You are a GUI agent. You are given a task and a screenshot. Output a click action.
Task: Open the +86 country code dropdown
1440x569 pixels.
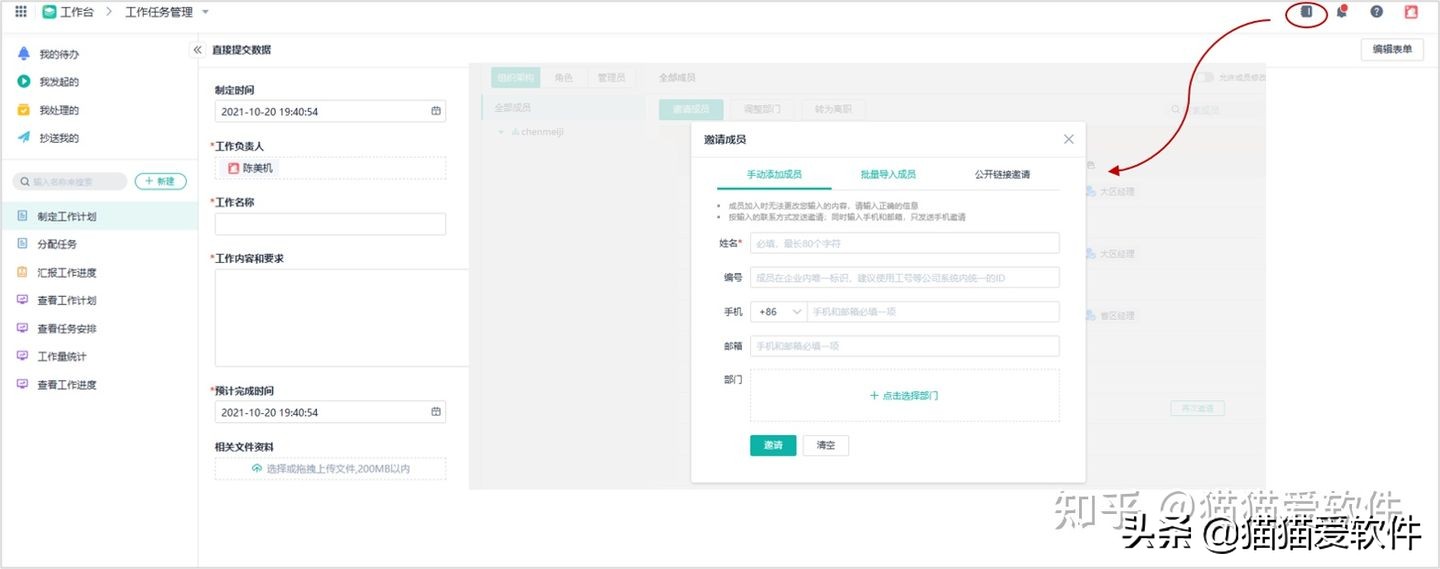click(779, 311)
